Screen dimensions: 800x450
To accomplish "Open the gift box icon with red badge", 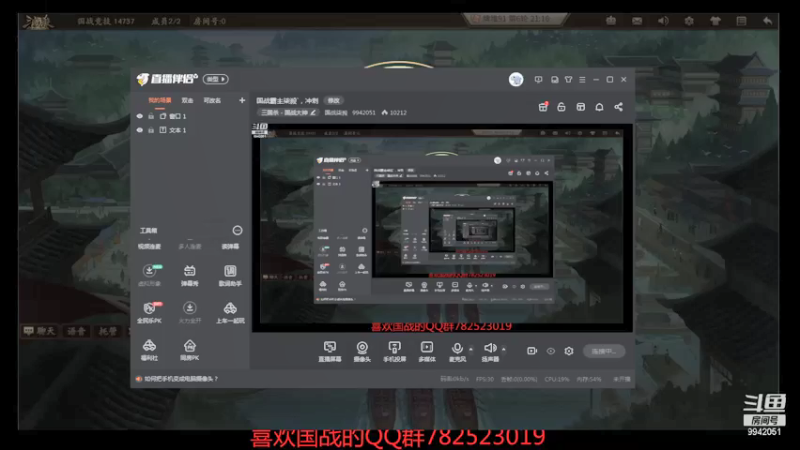I will (543, 107).
